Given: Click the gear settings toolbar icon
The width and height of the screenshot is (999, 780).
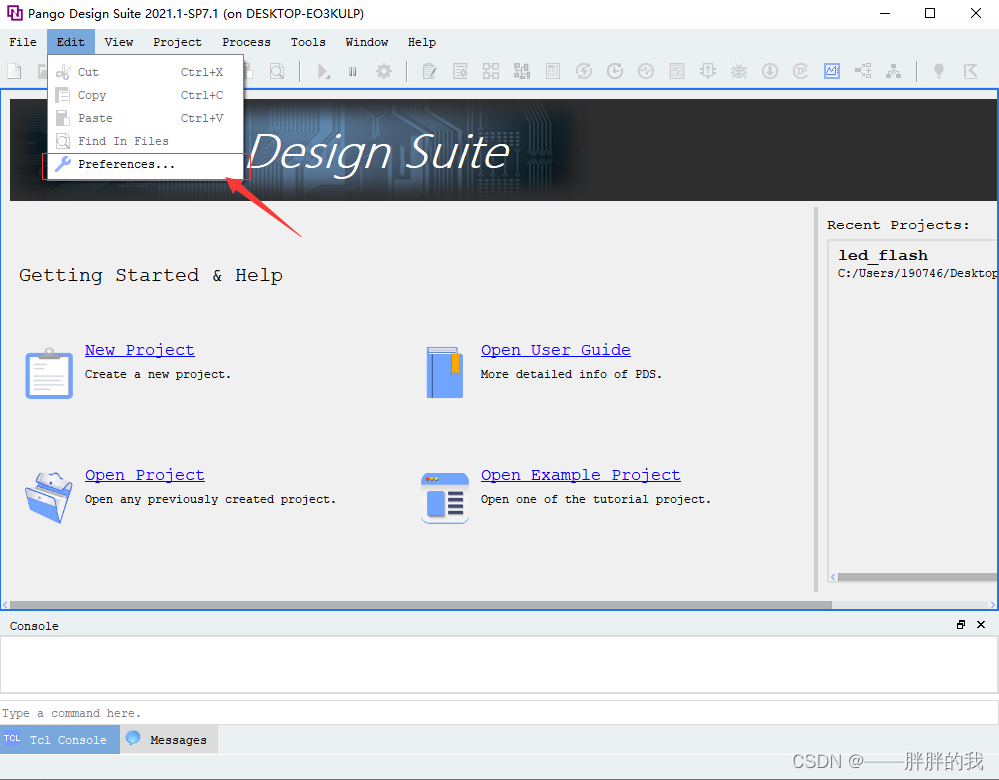Looking at the screenshot, I should (384, 71).
